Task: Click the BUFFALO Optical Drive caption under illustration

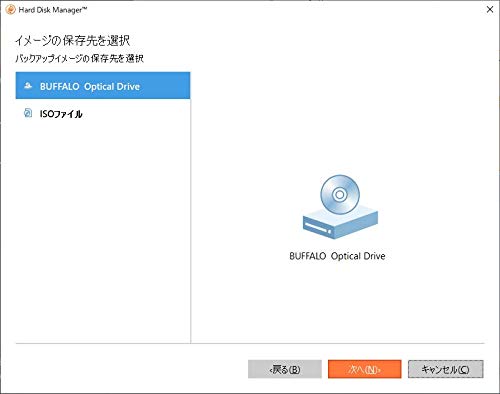Action: [x=337, y=256]
